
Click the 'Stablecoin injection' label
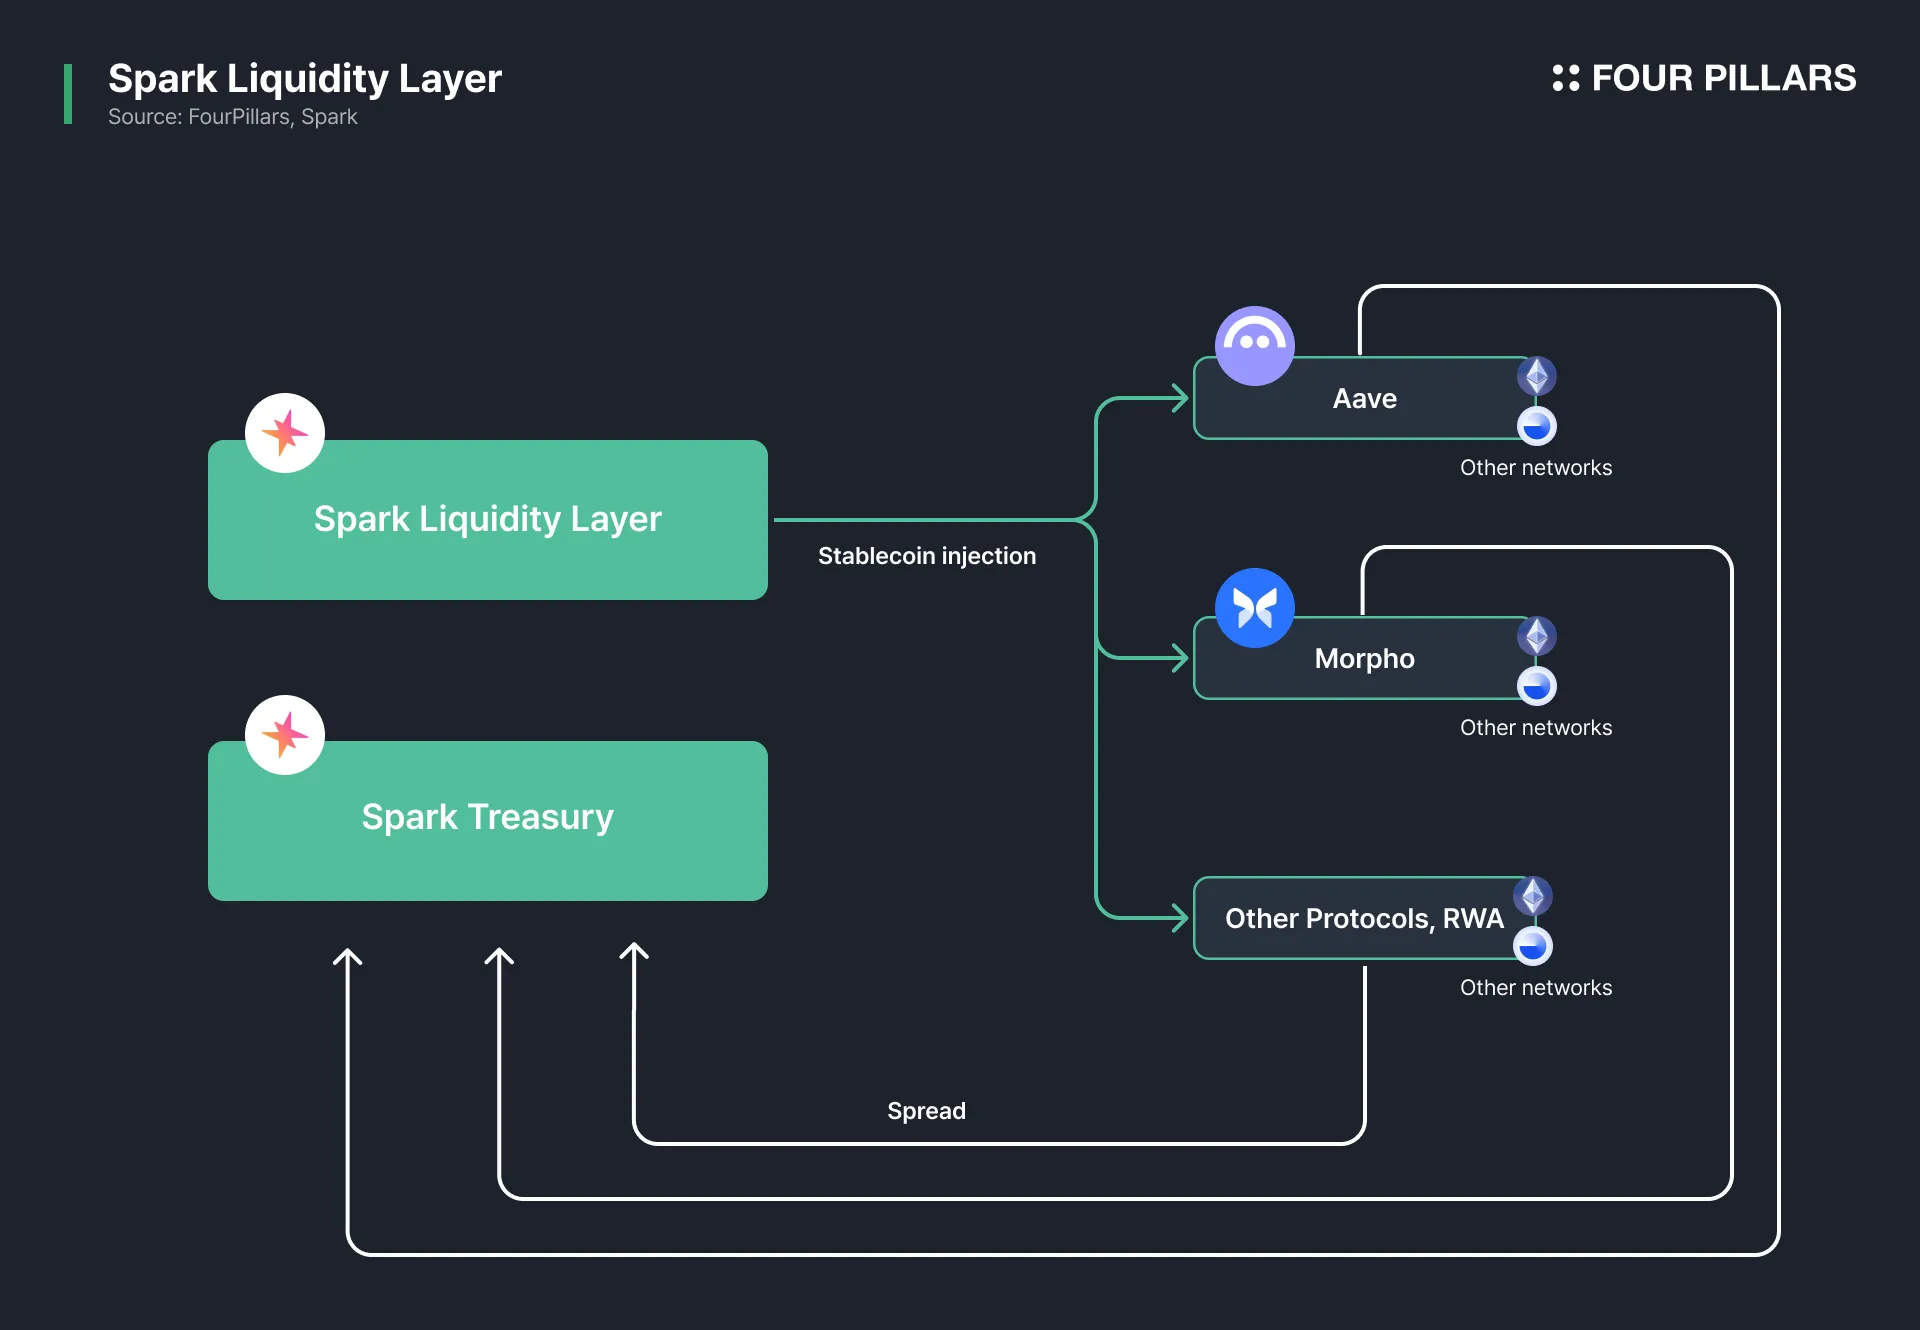tap(927, 556)
